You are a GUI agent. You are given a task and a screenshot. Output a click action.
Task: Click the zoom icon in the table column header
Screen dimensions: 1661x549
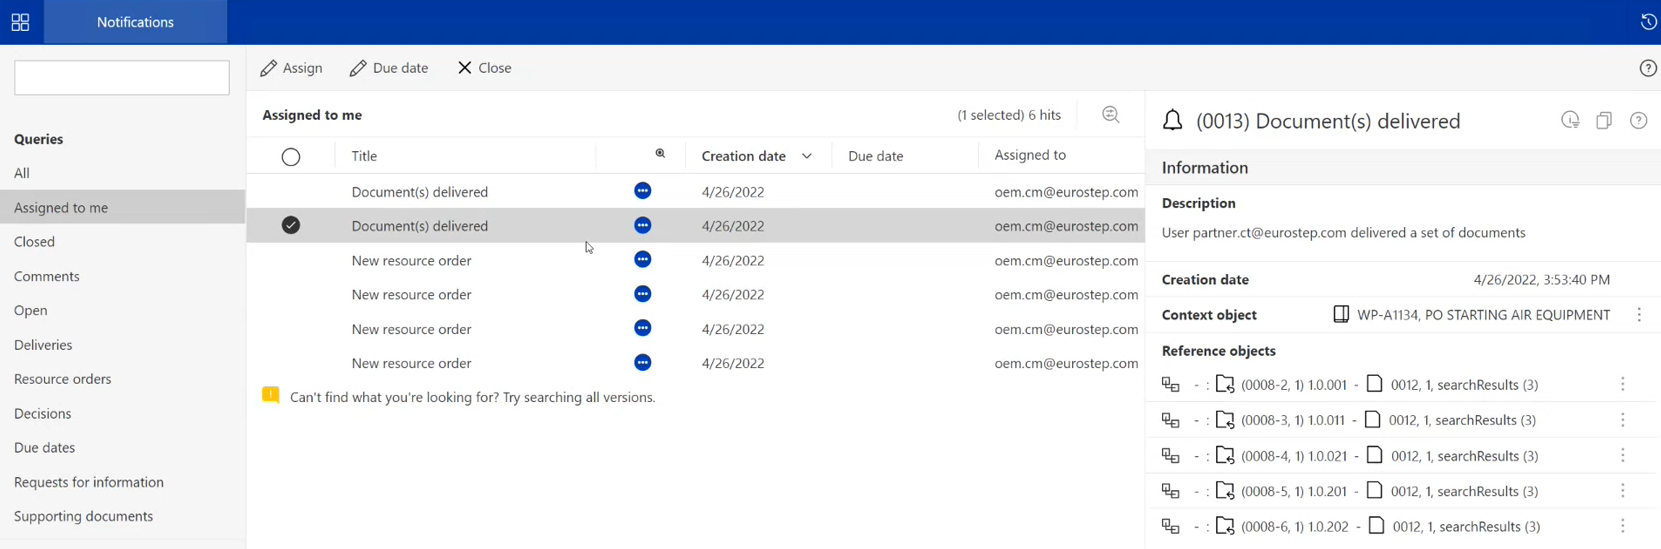click(660, 154)
